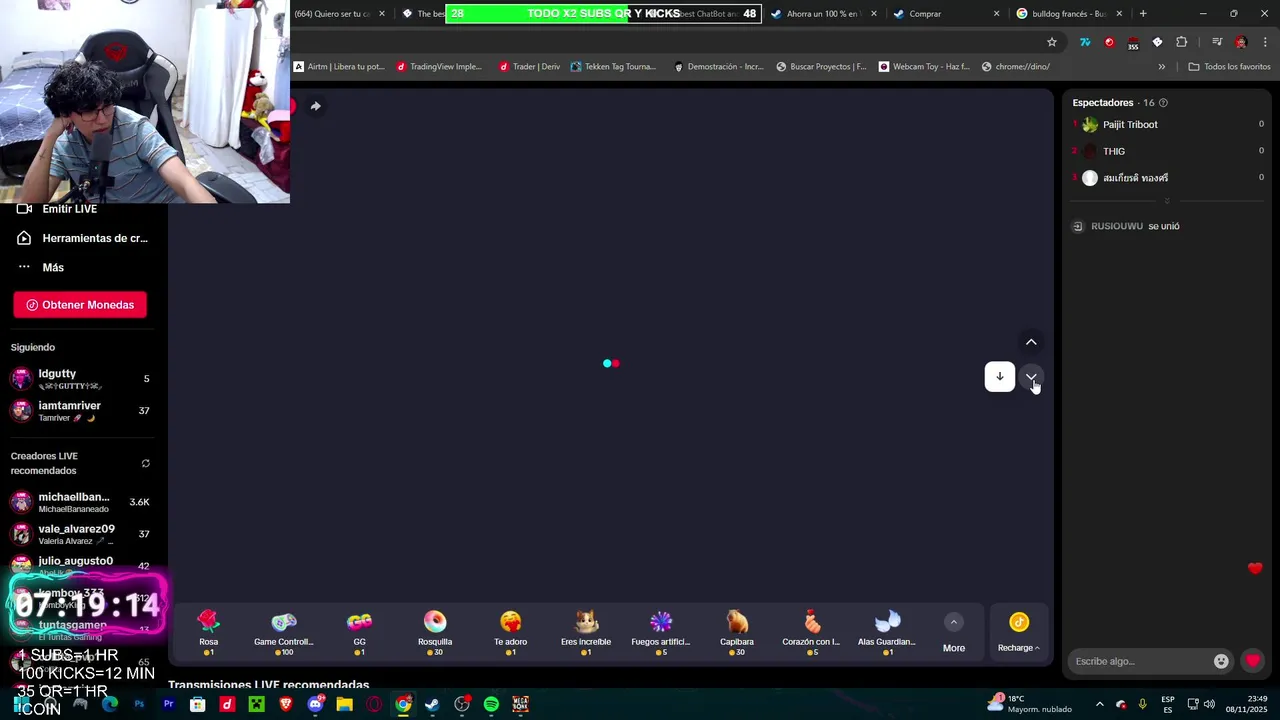The height and width of the screenshot is (720, 1280).
Task: Open a new browser tab
Action: [x=1143, y=14]
